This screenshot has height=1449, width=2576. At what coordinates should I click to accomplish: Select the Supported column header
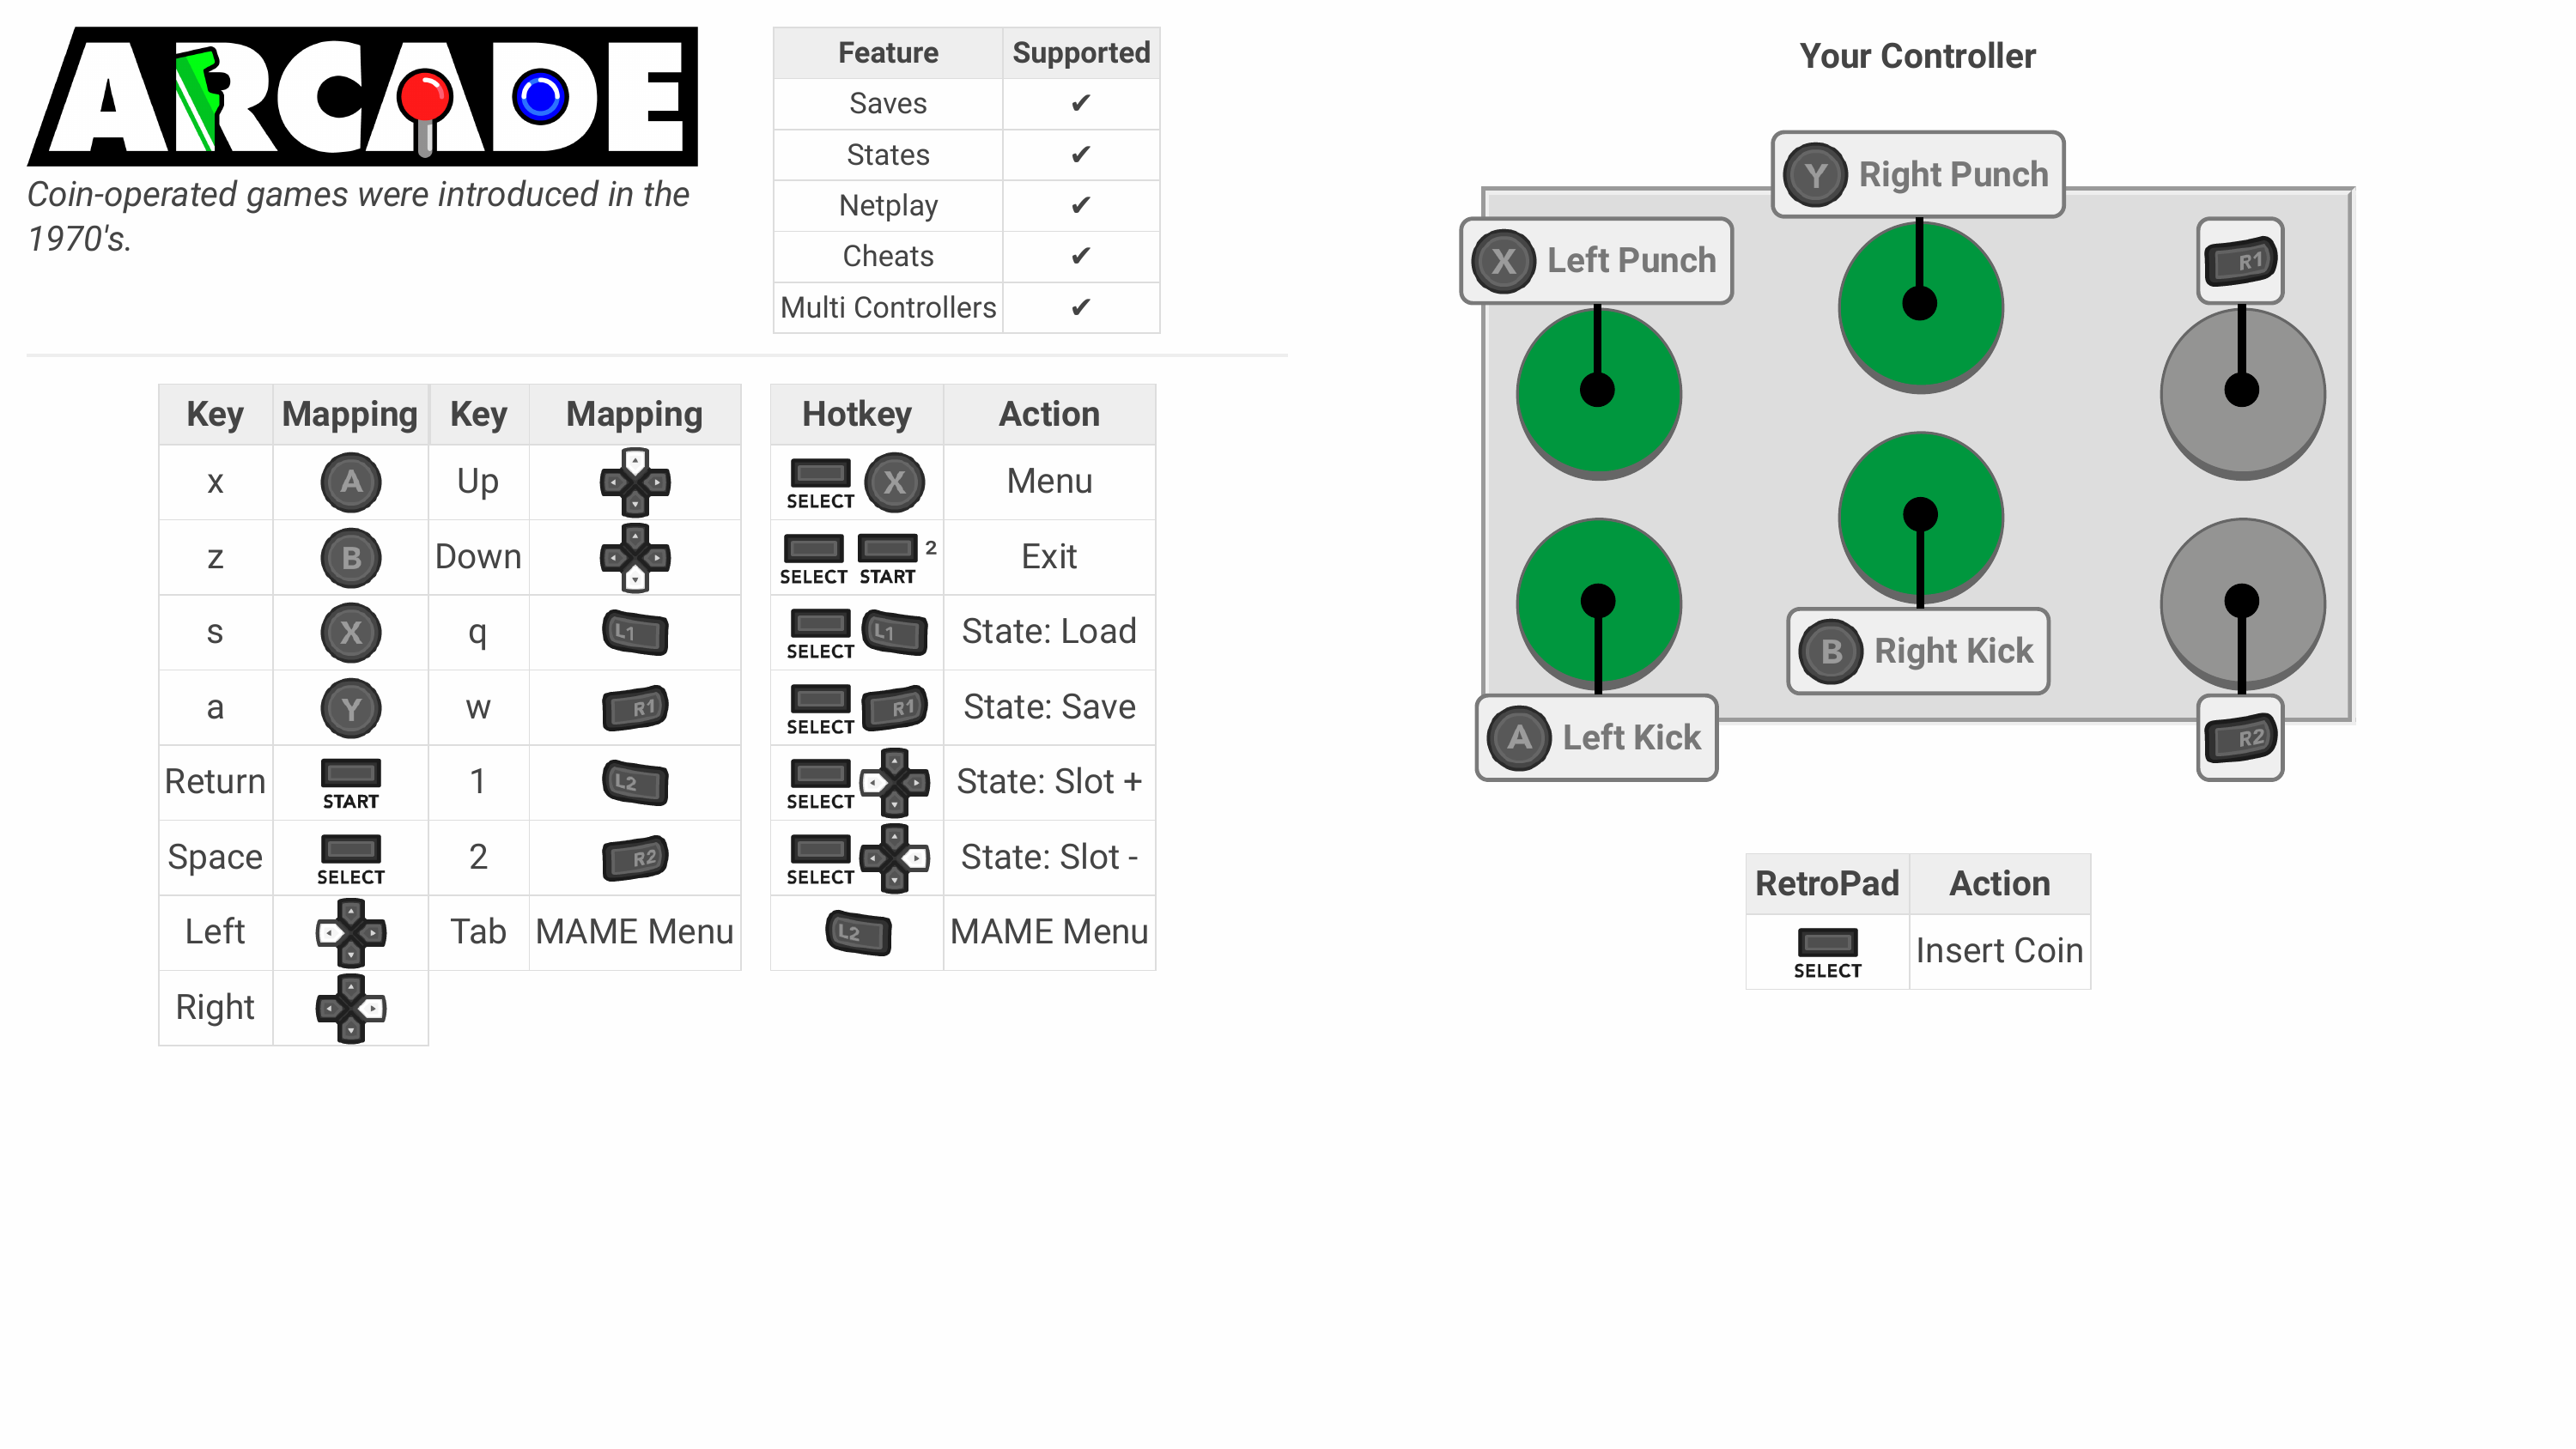(x=1081, y=52)
